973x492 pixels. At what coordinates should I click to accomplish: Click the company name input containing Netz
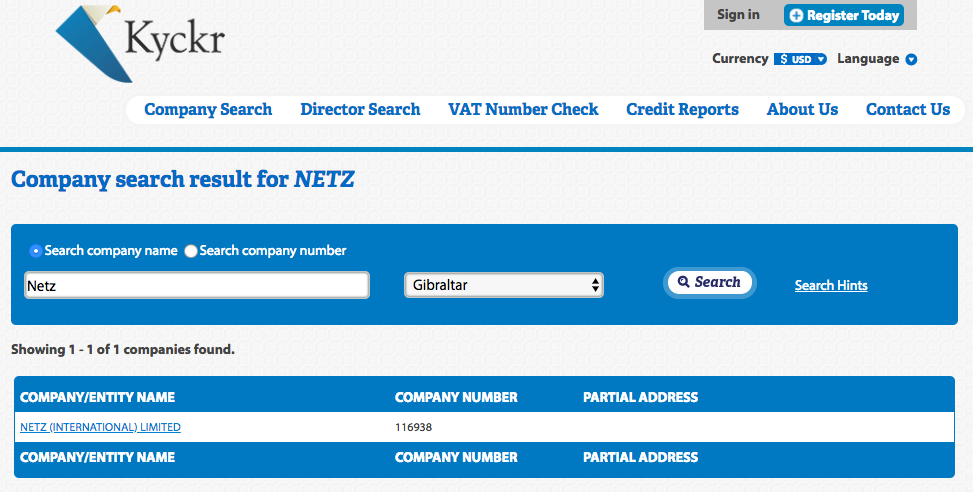click(x=197, y=285)
